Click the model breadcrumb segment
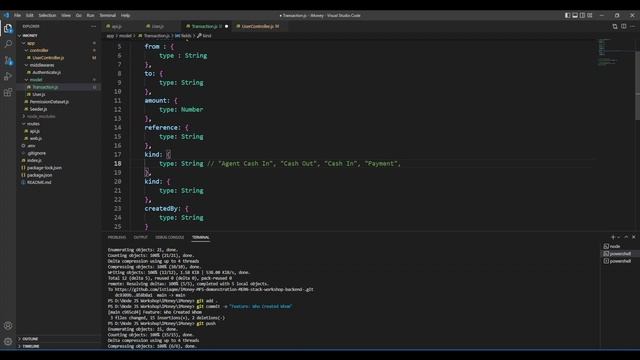The width and height of the screenshot is (640, 360). point(125,36)
